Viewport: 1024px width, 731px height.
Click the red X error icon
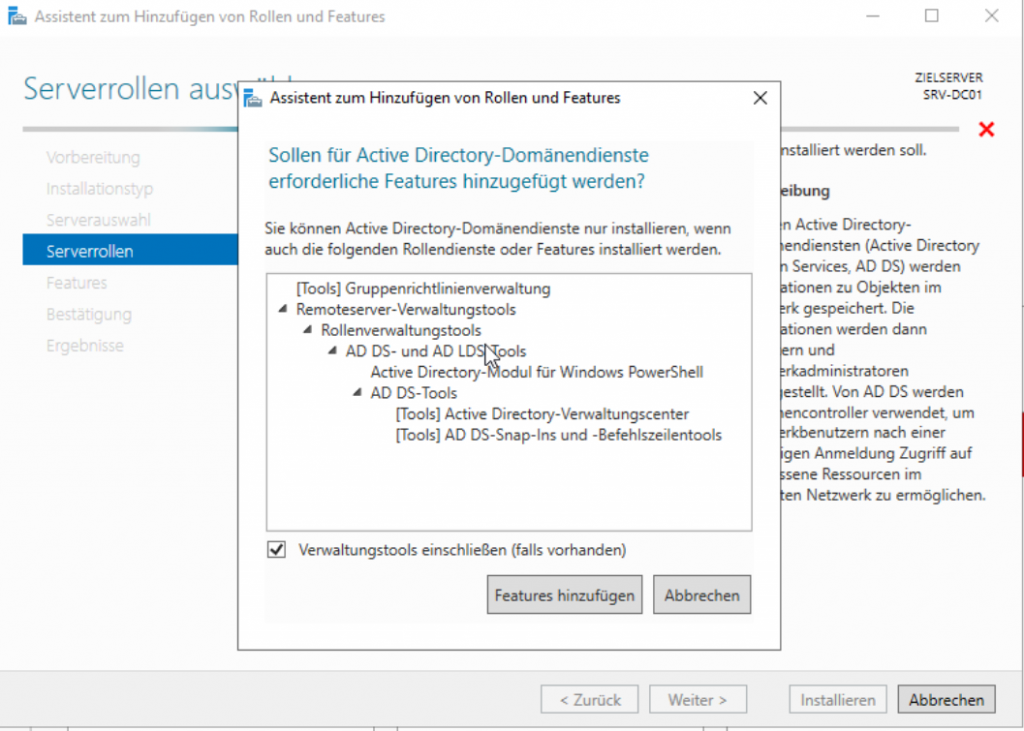(986, 129)
